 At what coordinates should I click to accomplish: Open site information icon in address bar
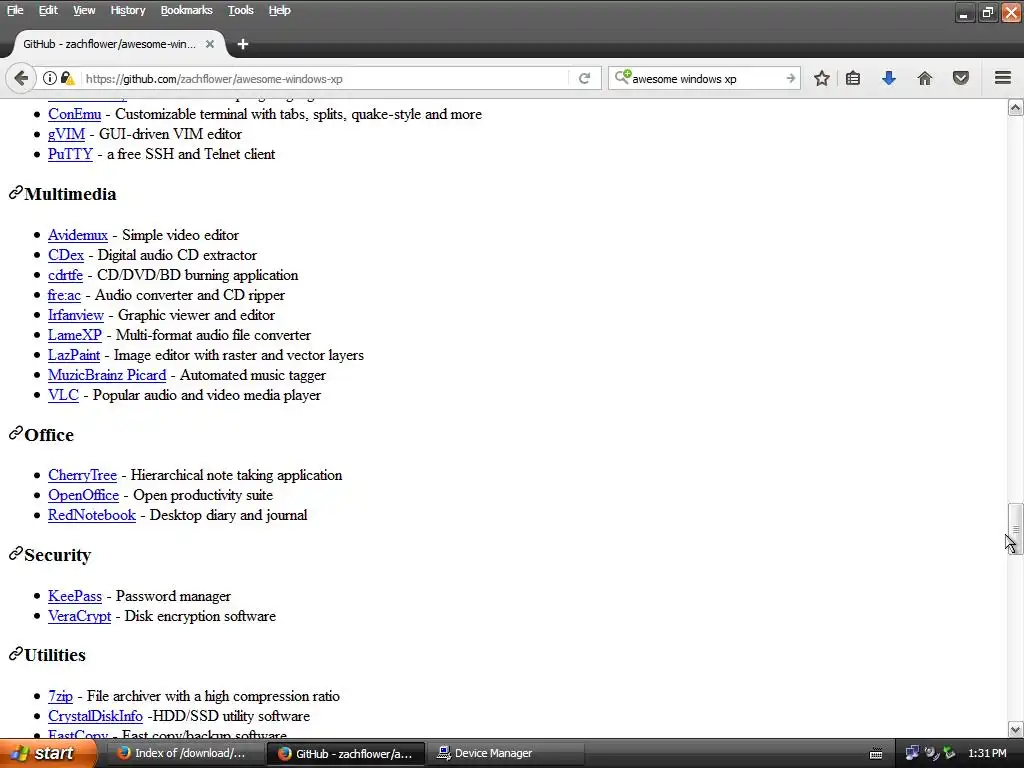coord(50,78)
